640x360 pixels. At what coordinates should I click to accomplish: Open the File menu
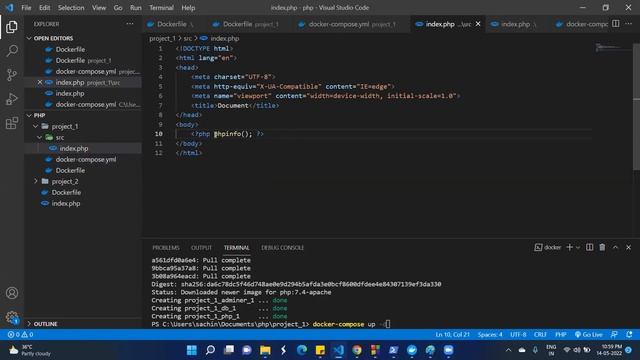click(26, 8)
